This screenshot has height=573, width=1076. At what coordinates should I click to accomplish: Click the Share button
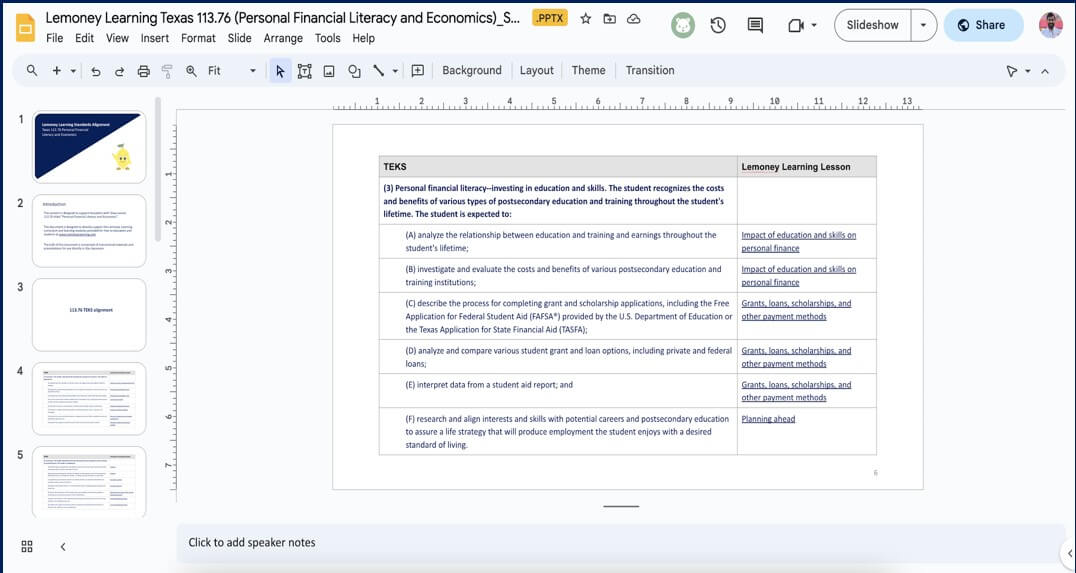pyautogui.click(x=982, y=25)
